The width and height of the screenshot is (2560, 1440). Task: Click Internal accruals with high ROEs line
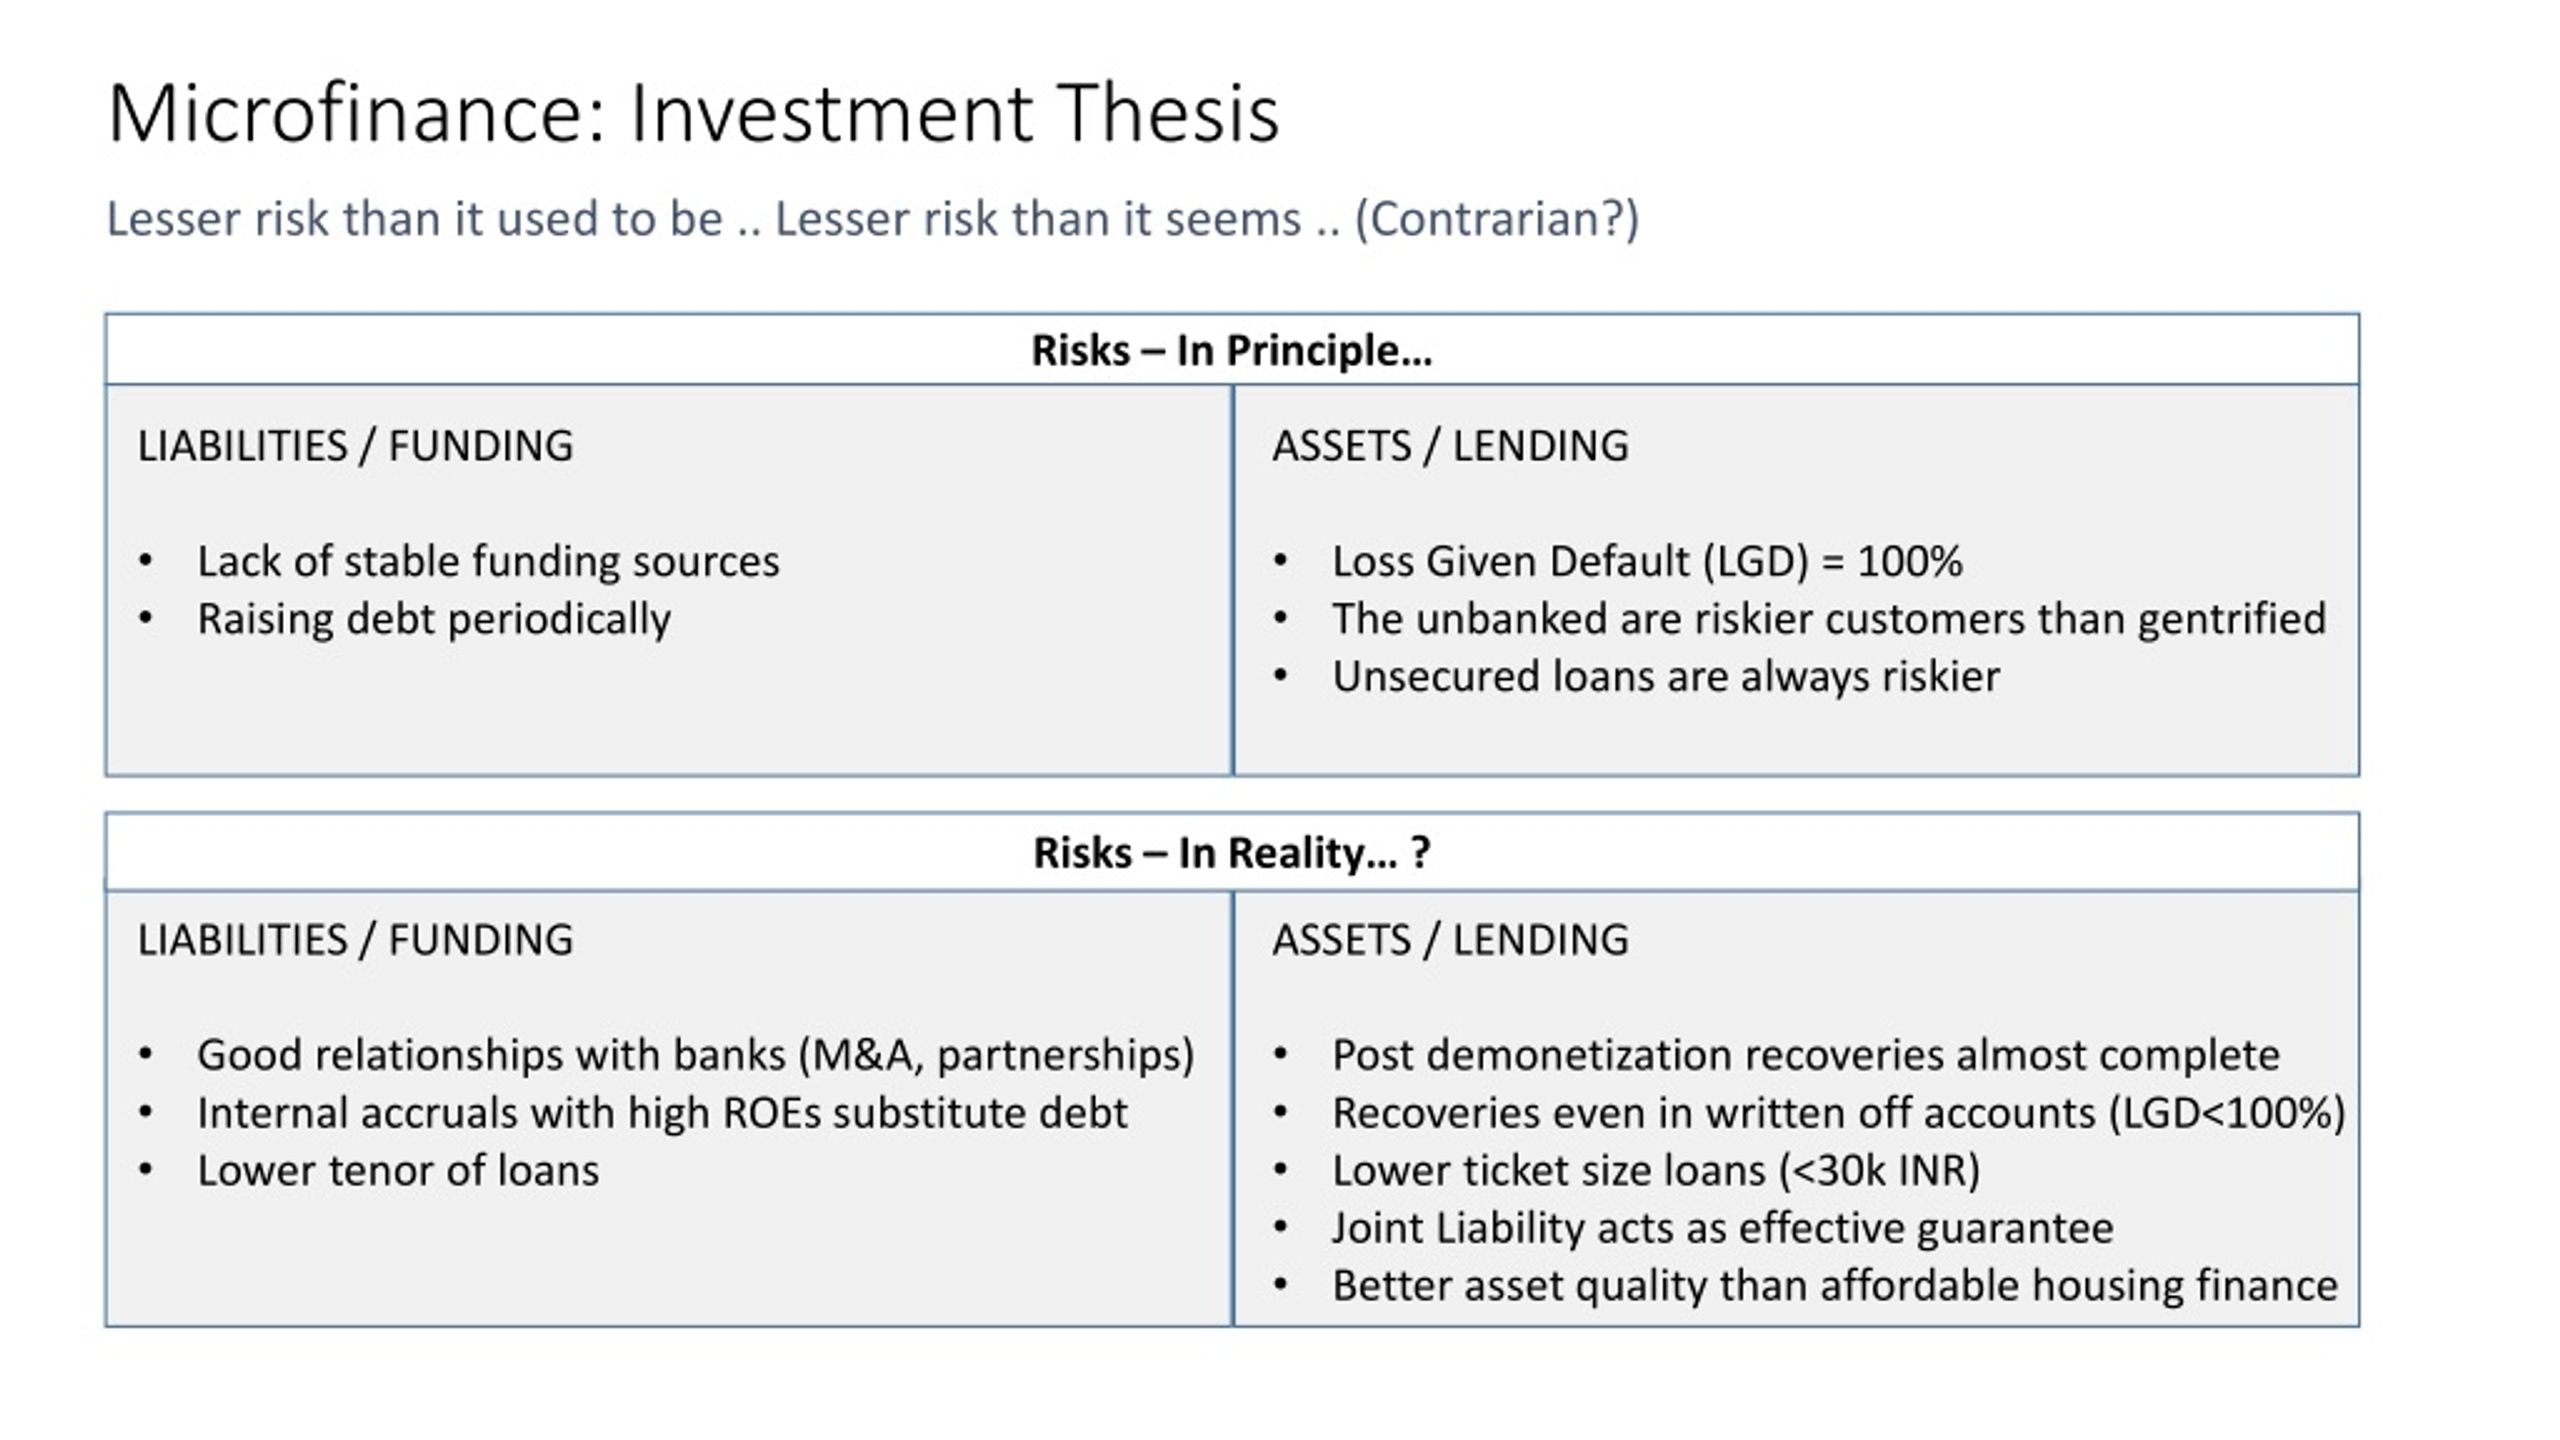(x=662, y=1113)
